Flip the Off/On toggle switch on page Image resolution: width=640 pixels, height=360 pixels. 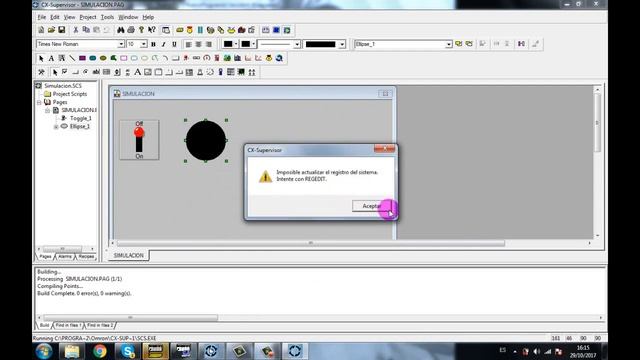(139, 140)
